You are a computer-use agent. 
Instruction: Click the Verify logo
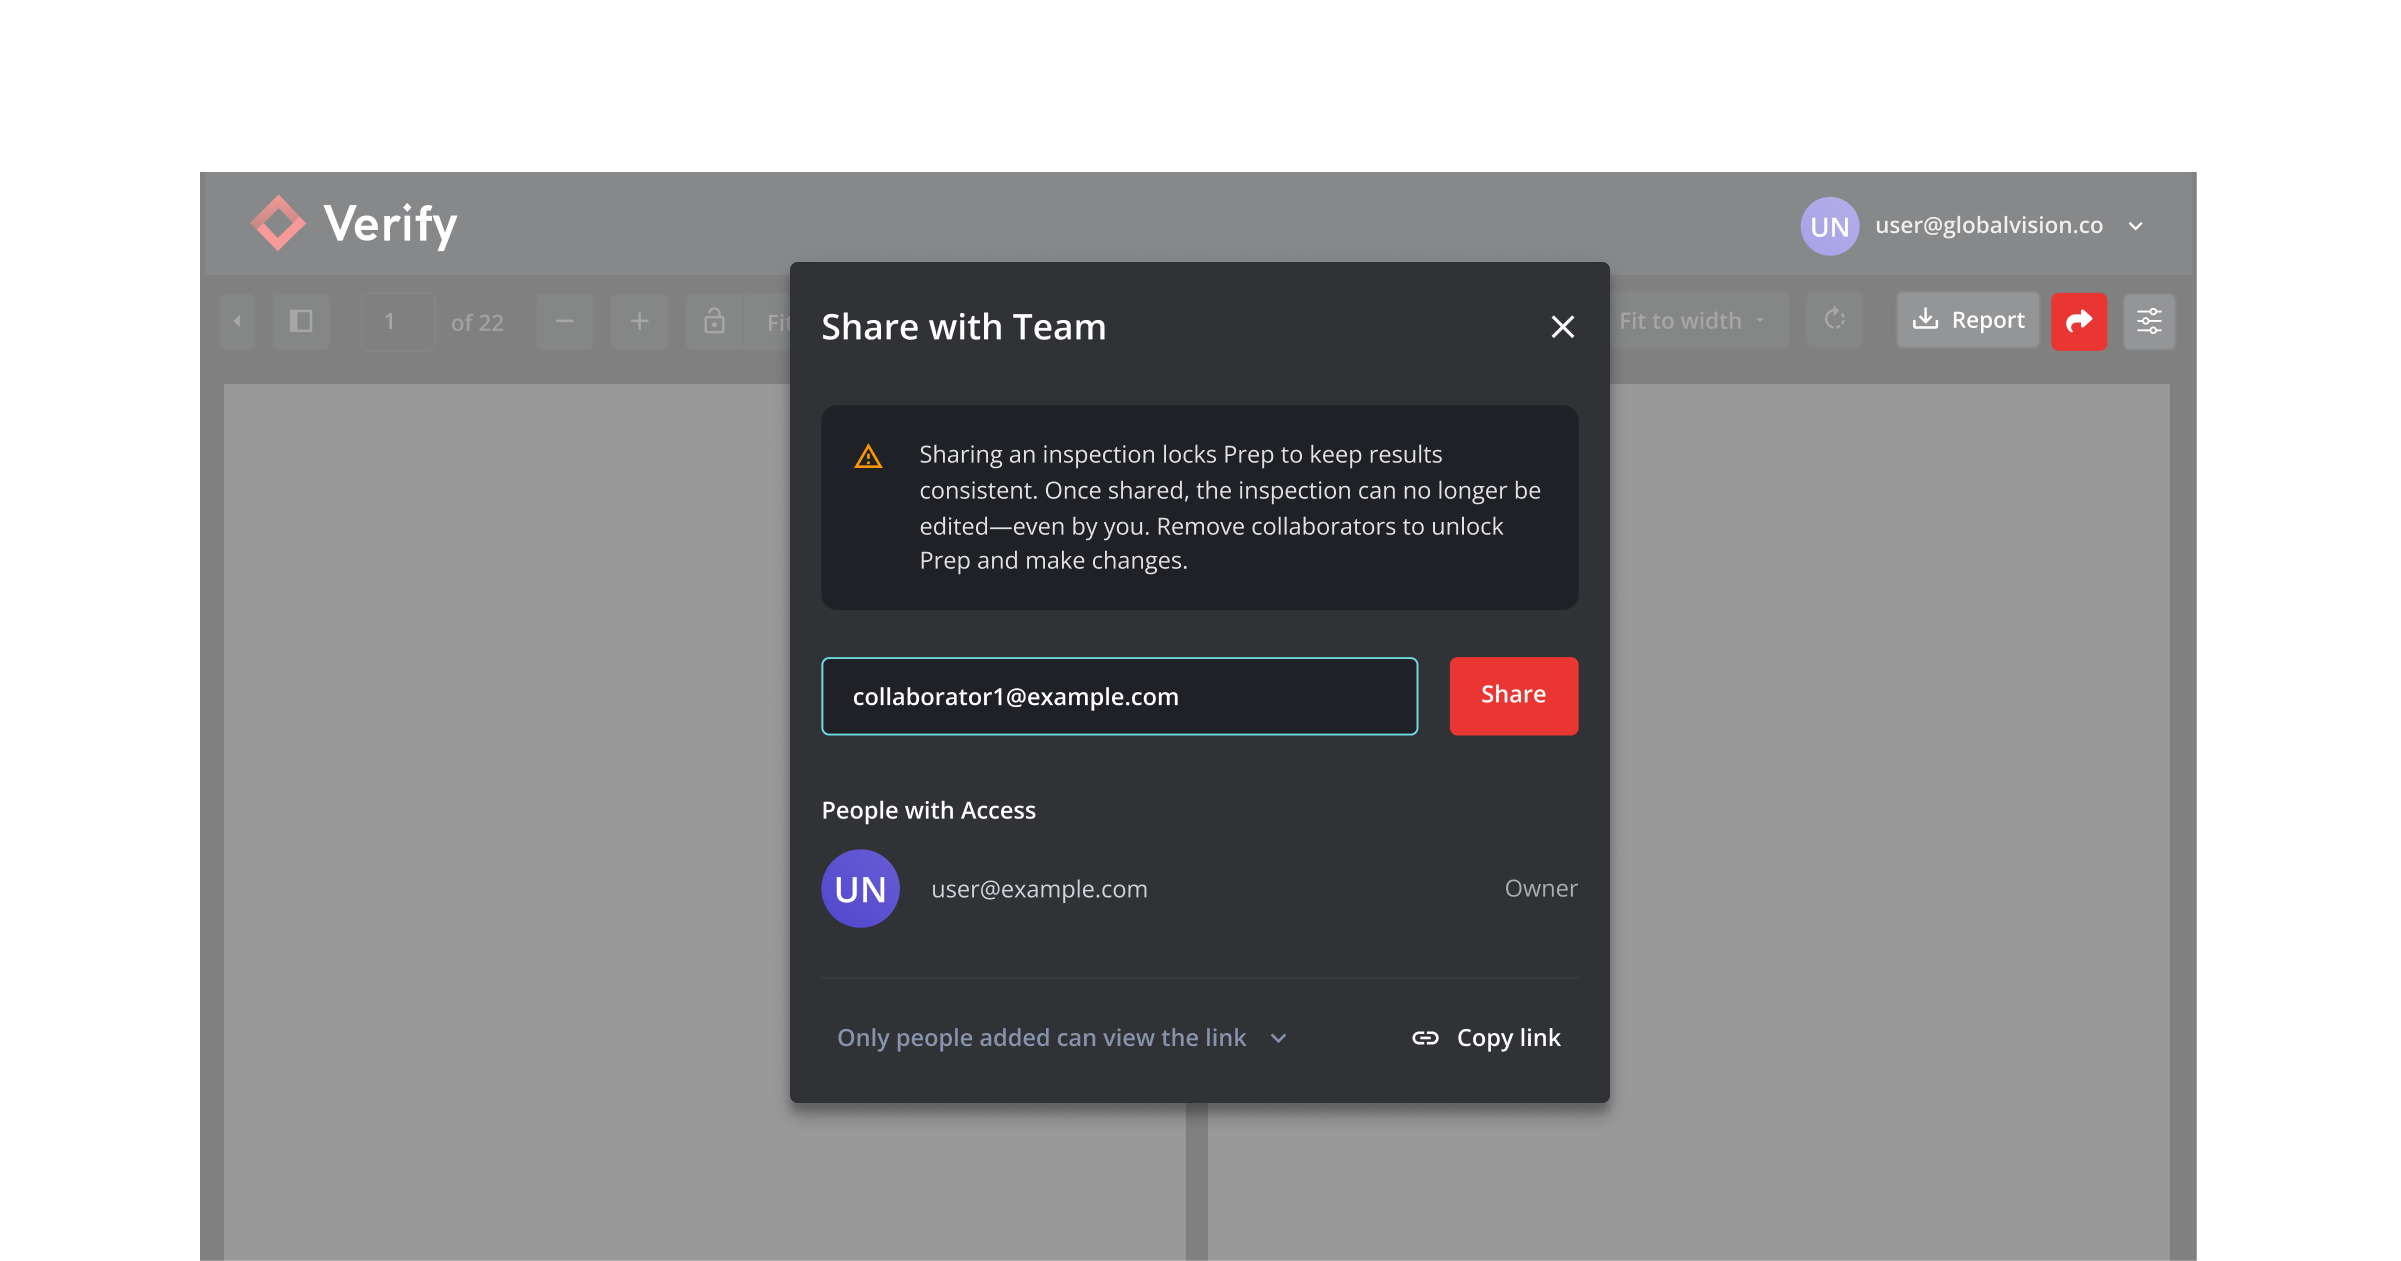click(354, 224)
